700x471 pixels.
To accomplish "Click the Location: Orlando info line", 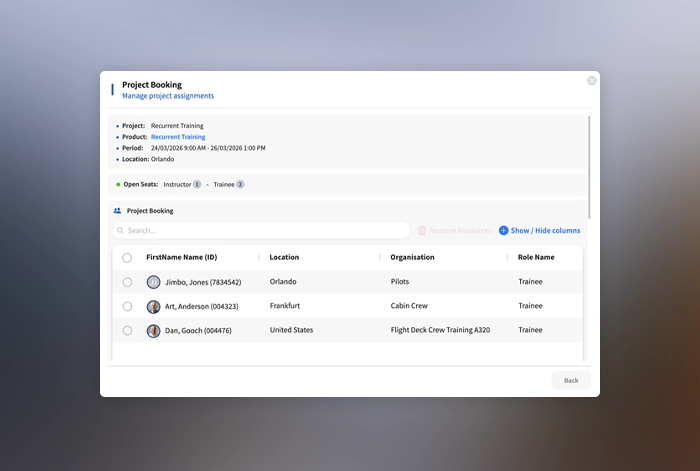I will pyautogui.click(x=148, y=159).
